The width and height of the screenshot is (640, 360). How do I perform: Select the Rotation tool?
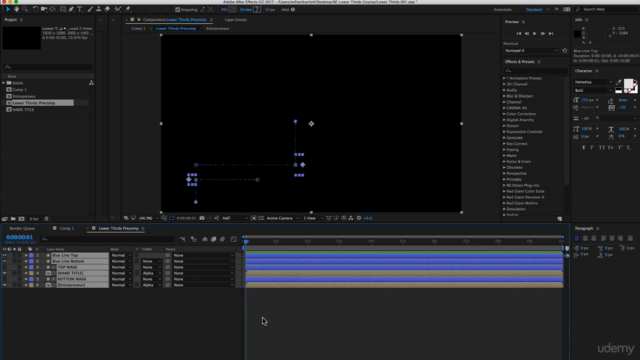[x=36, y=9]
